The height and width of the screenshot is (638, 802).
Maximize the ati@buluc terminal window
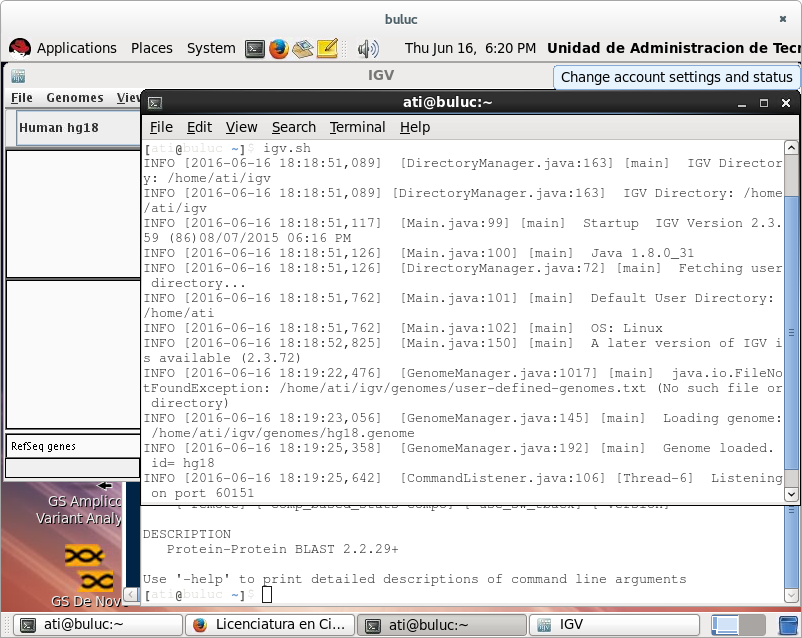764,103
